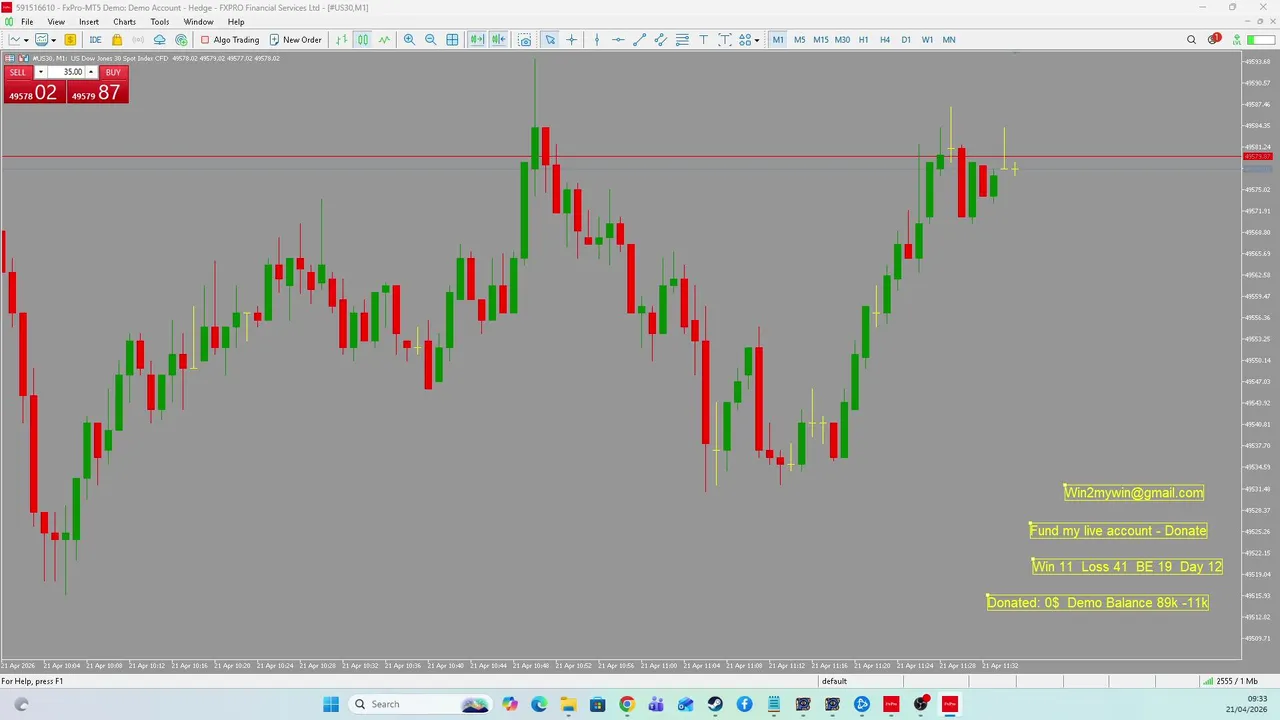Tile chart windows grid icon

coord(452,40)
